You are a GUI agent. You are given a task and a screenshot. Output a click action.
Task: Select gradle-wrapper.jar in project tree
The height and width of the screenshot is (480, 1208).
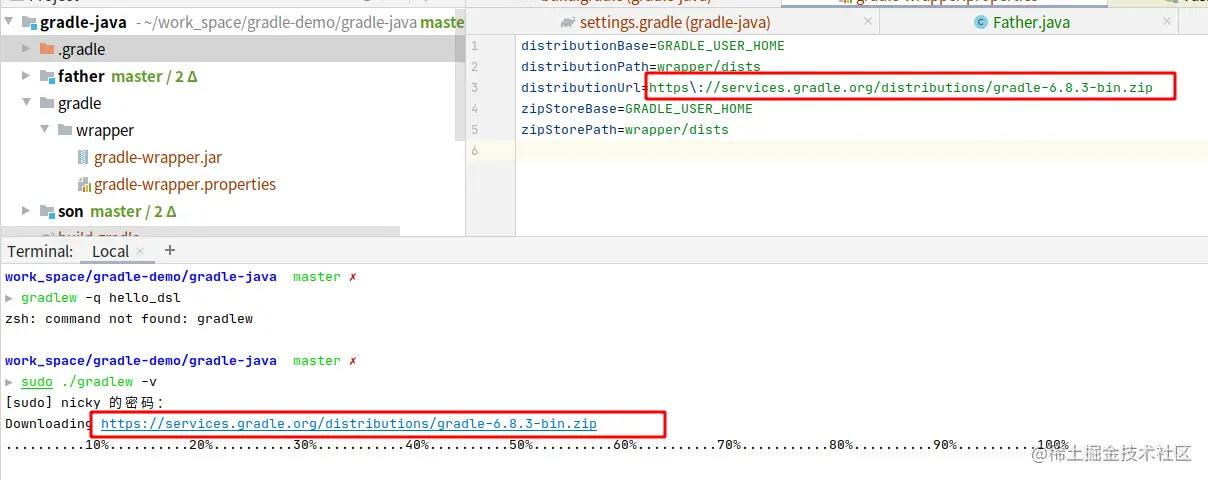click(x=158, y=157)
